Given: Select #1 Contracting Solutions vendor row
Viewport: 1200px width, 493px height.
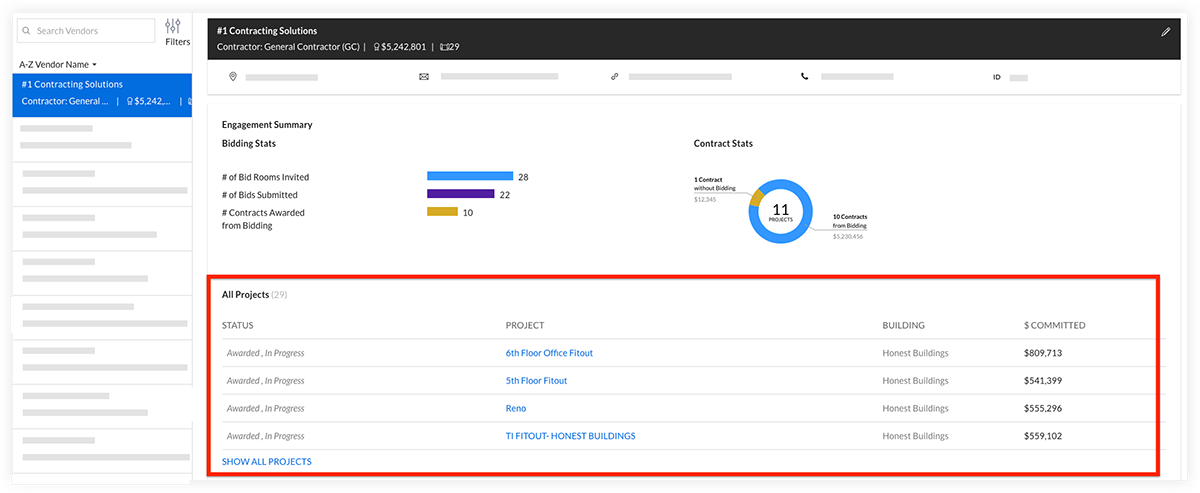Looking at the screenshot, I should click(101, 93).
